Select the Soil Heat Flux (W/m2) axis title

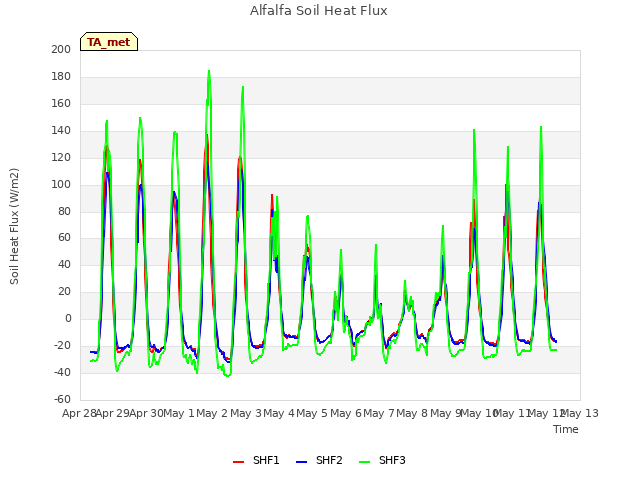pos(14,226)
